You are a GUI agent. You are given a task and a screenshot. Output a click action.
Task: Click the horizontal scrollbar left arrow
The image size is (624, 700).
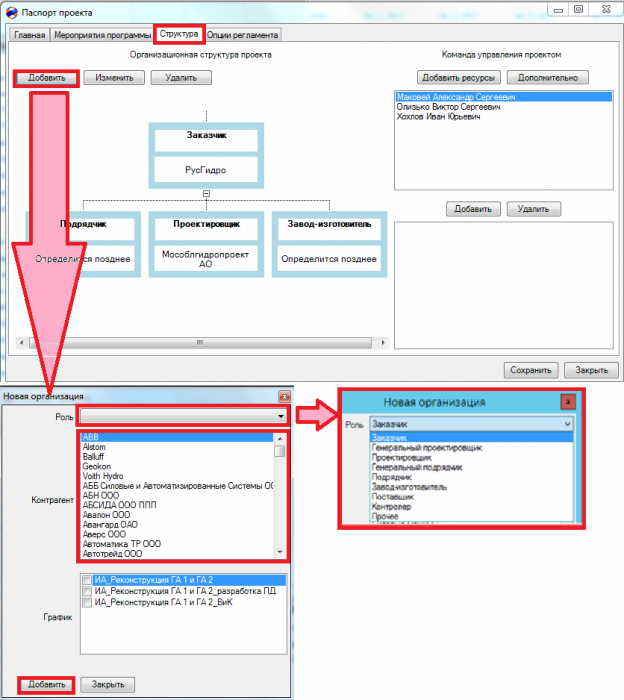coord(21,343)
